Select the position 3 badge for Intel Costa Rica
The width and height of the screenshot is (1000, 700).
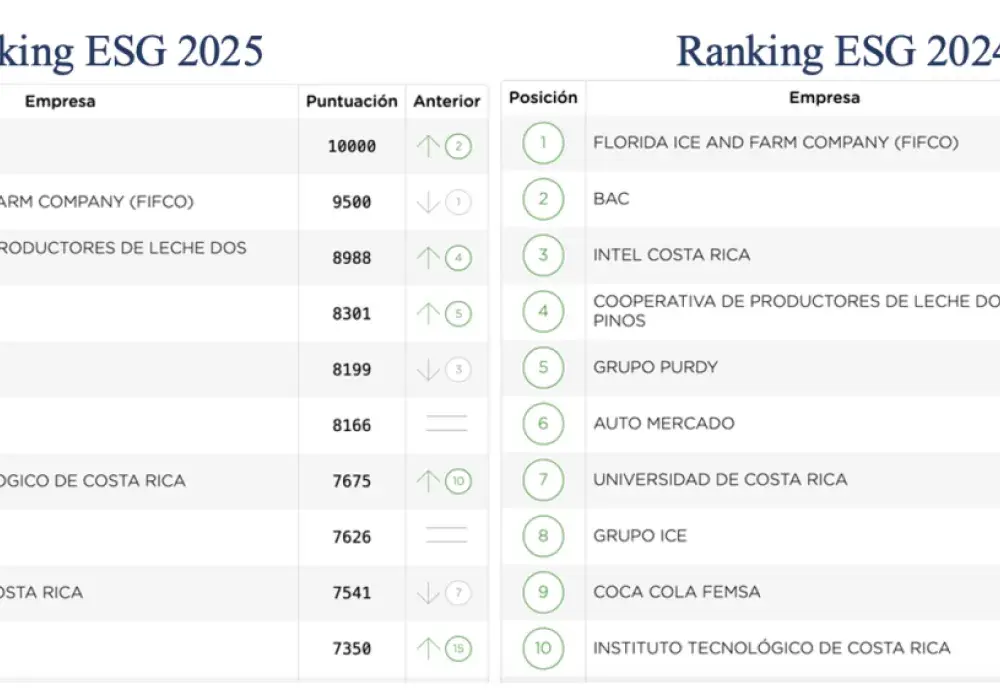tap(543, 255)
